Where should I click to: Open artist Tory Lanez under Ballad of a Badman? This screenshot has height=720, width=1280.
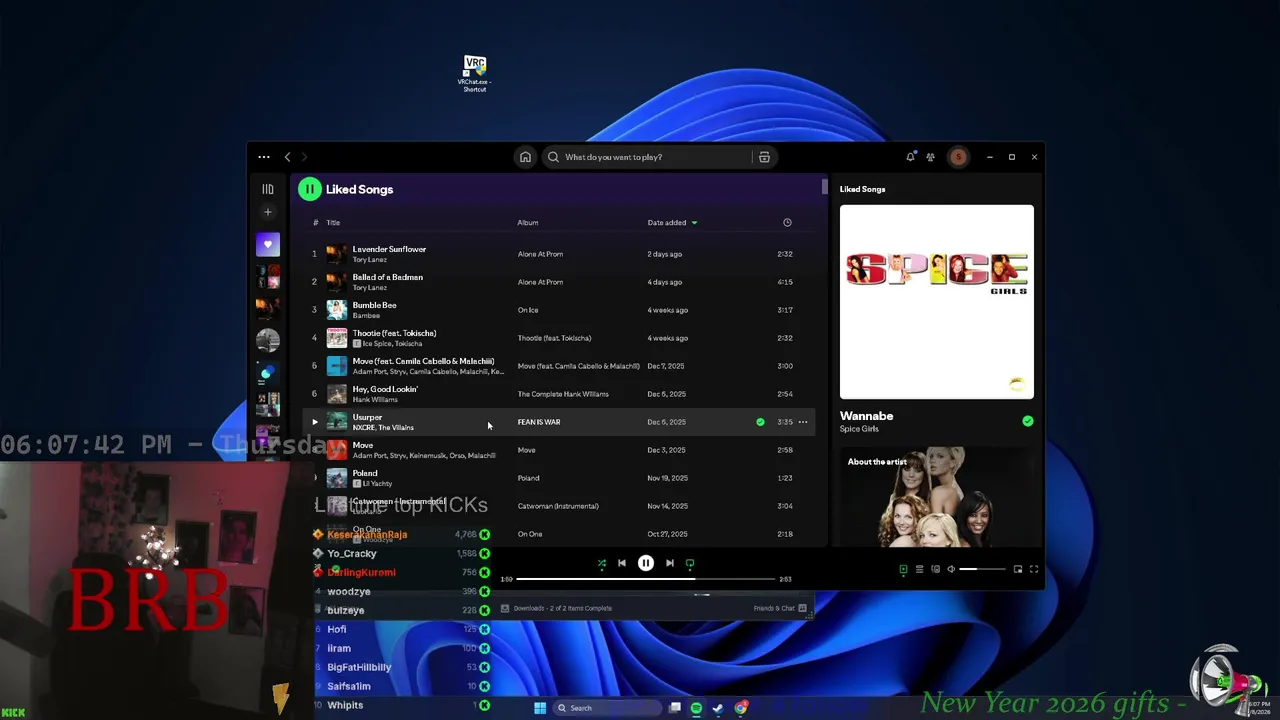point(370,288)
